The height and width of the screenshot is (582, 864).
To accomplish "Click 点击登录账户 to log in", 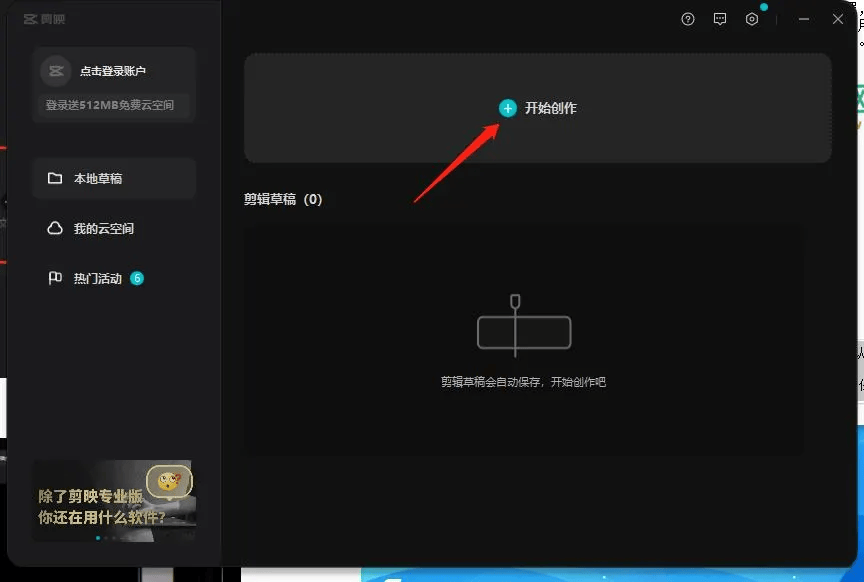I will (x=113, y=71).
